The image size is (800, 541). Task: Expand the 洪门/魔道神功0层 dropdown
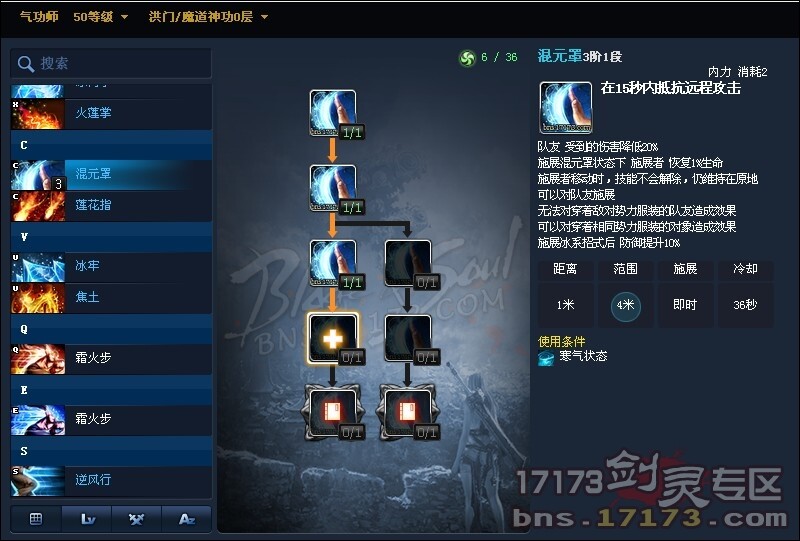[208, 17]
